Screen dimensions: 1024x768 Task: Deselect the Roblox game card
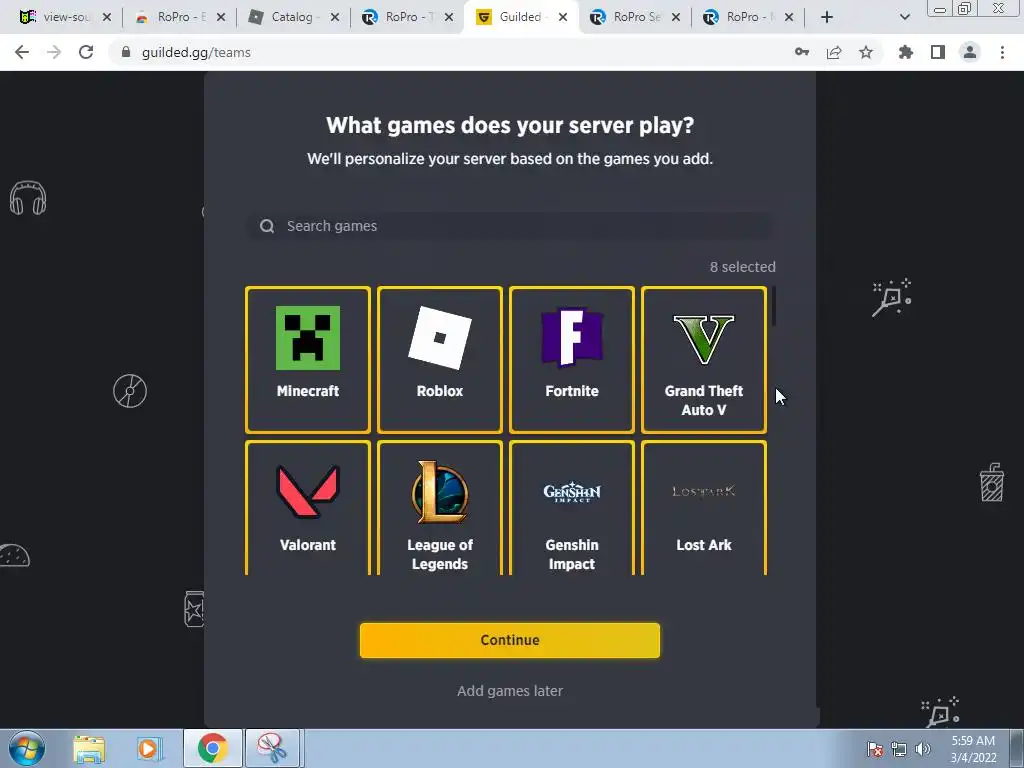tap(440, 360)
